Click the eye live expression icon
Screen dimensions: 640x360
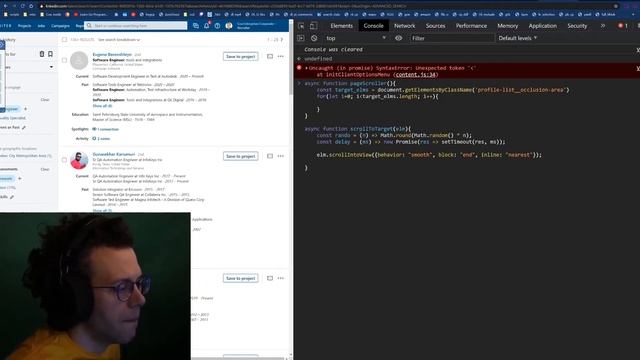398,38
